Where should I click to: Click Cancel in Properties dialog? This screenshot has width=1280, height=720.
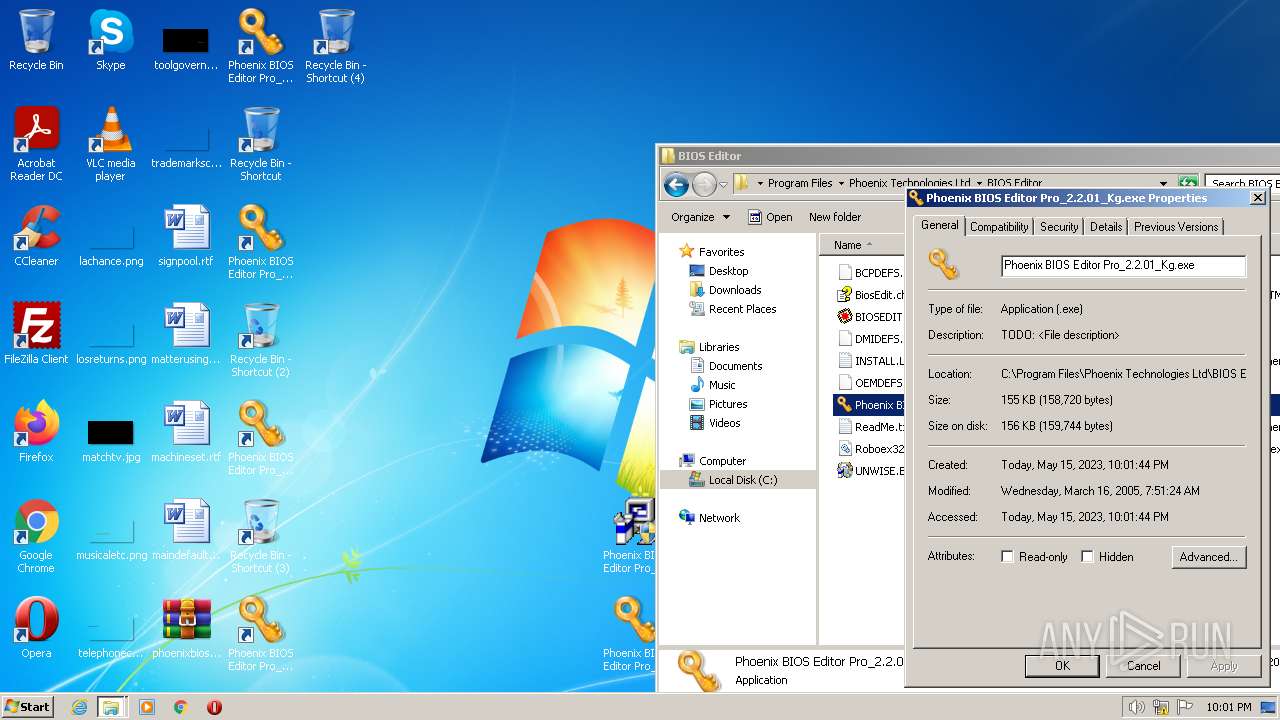(x=1144, y=666)
